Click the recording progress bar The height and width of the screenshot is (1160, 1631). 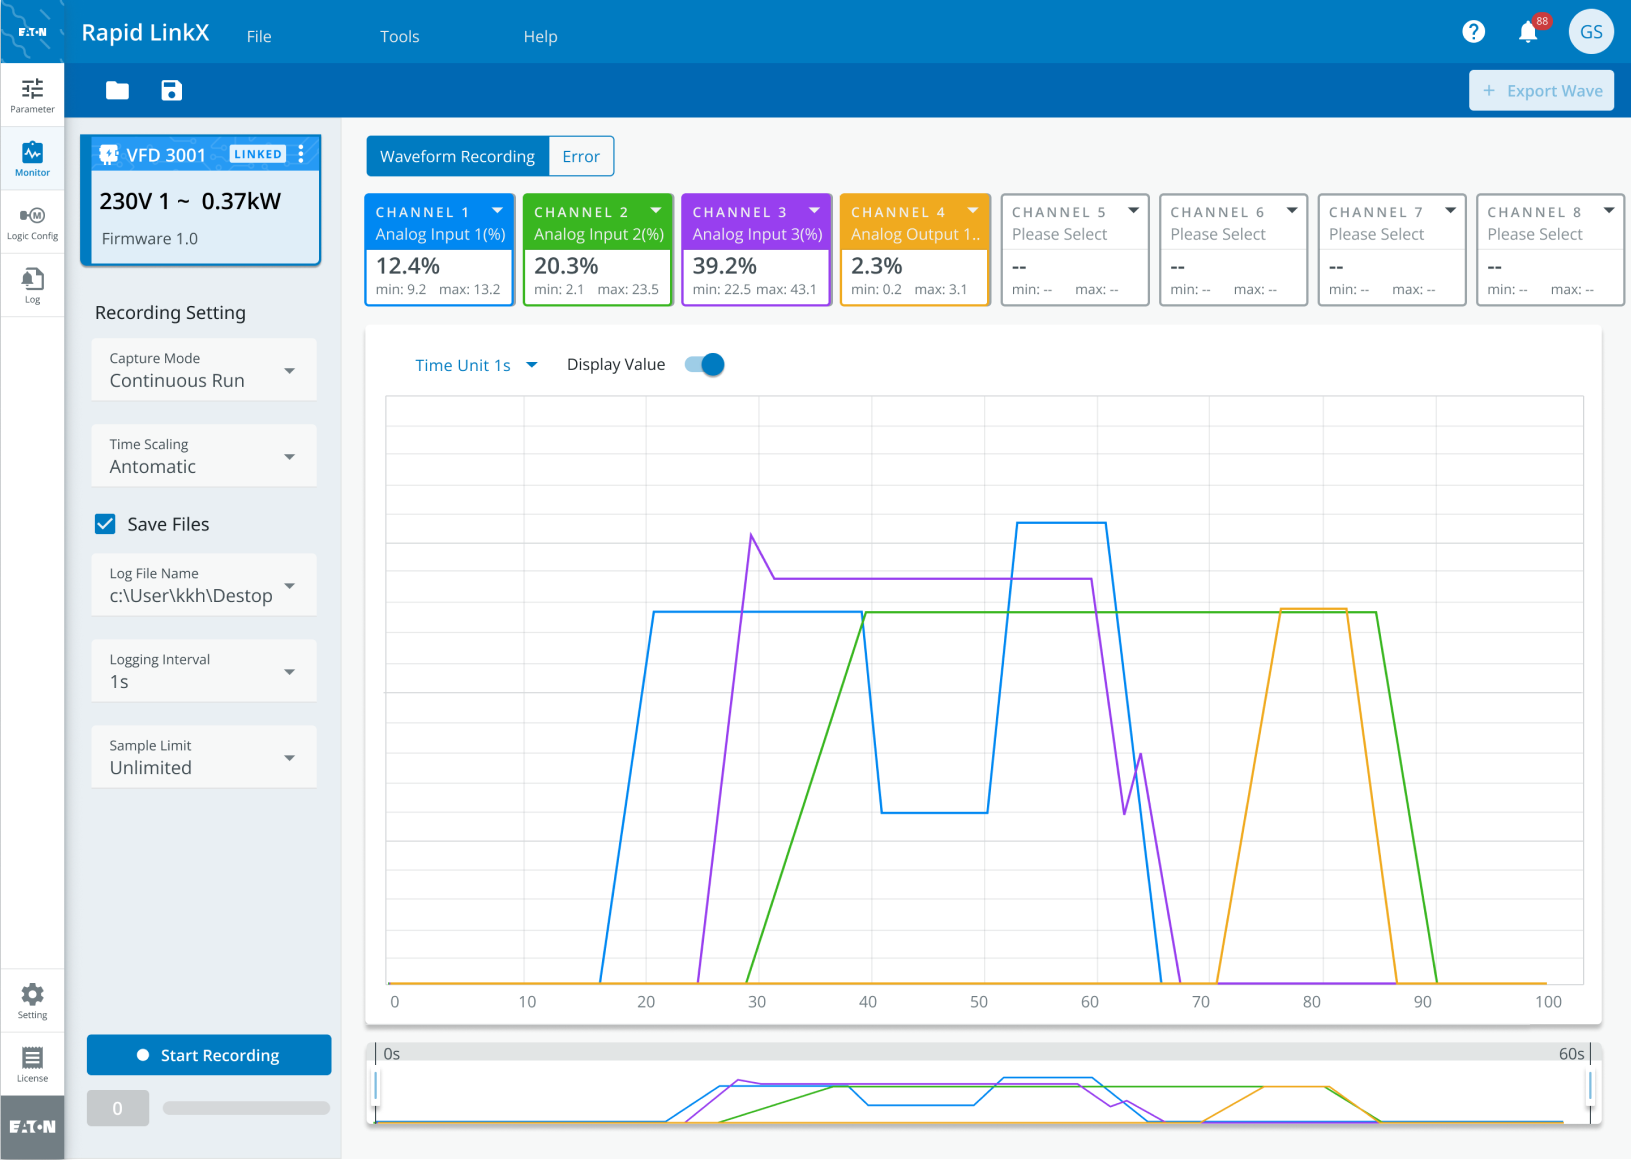(246, 1108)
